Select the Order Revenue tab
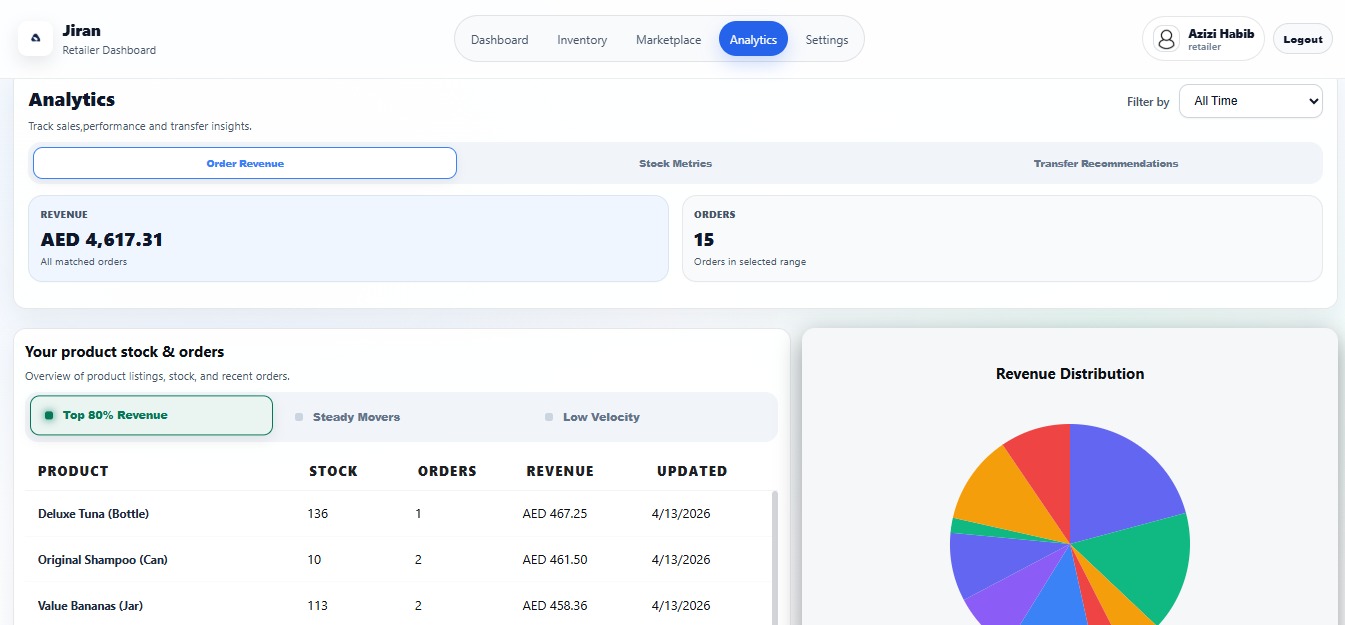This screenshot has width=1345, height=625. [245, 163]
